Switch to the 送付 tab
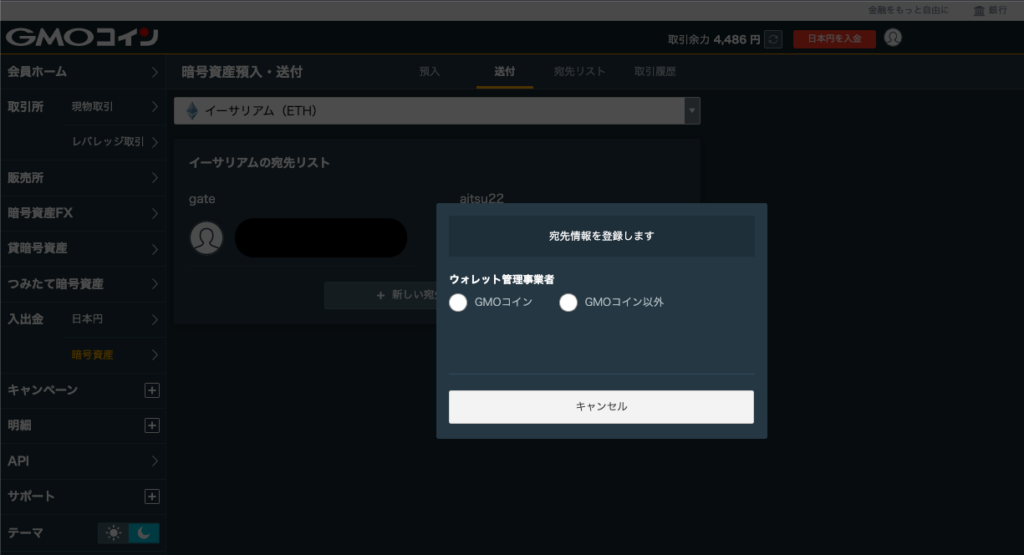Screen dimensions: 1024x555 (504, 72)
